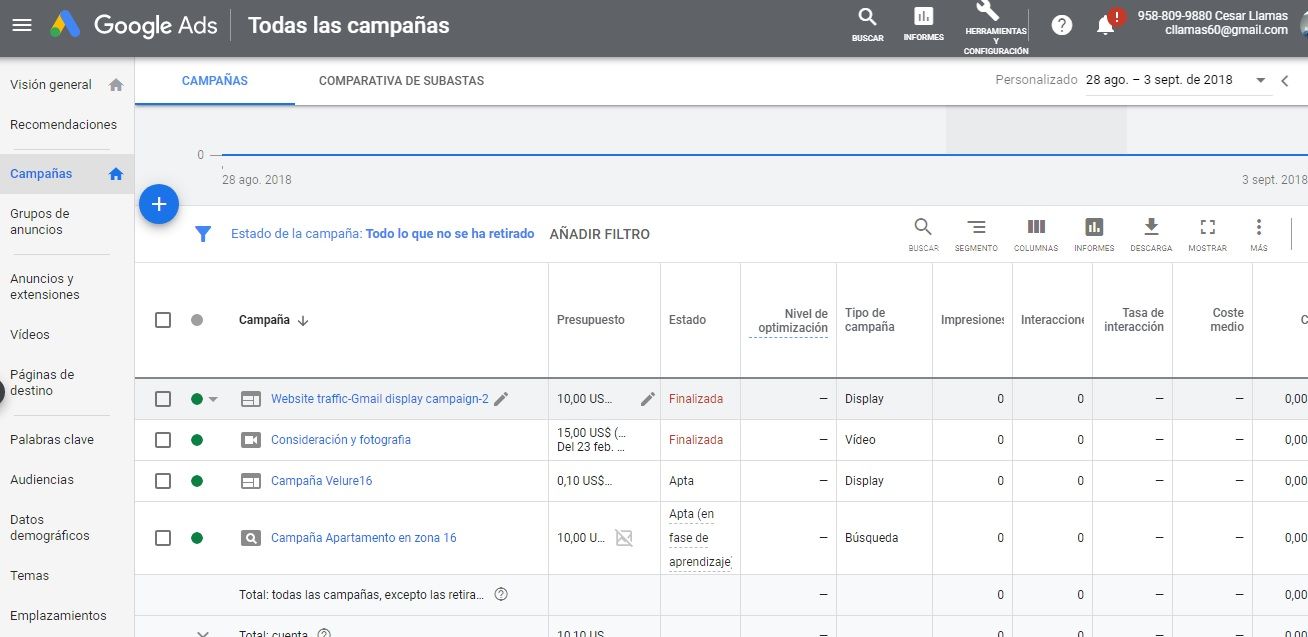Switch to Comparativa de Subastas tab
Image resolution: width=1308 pixels, height=637 pixels.
coord(401,81)
